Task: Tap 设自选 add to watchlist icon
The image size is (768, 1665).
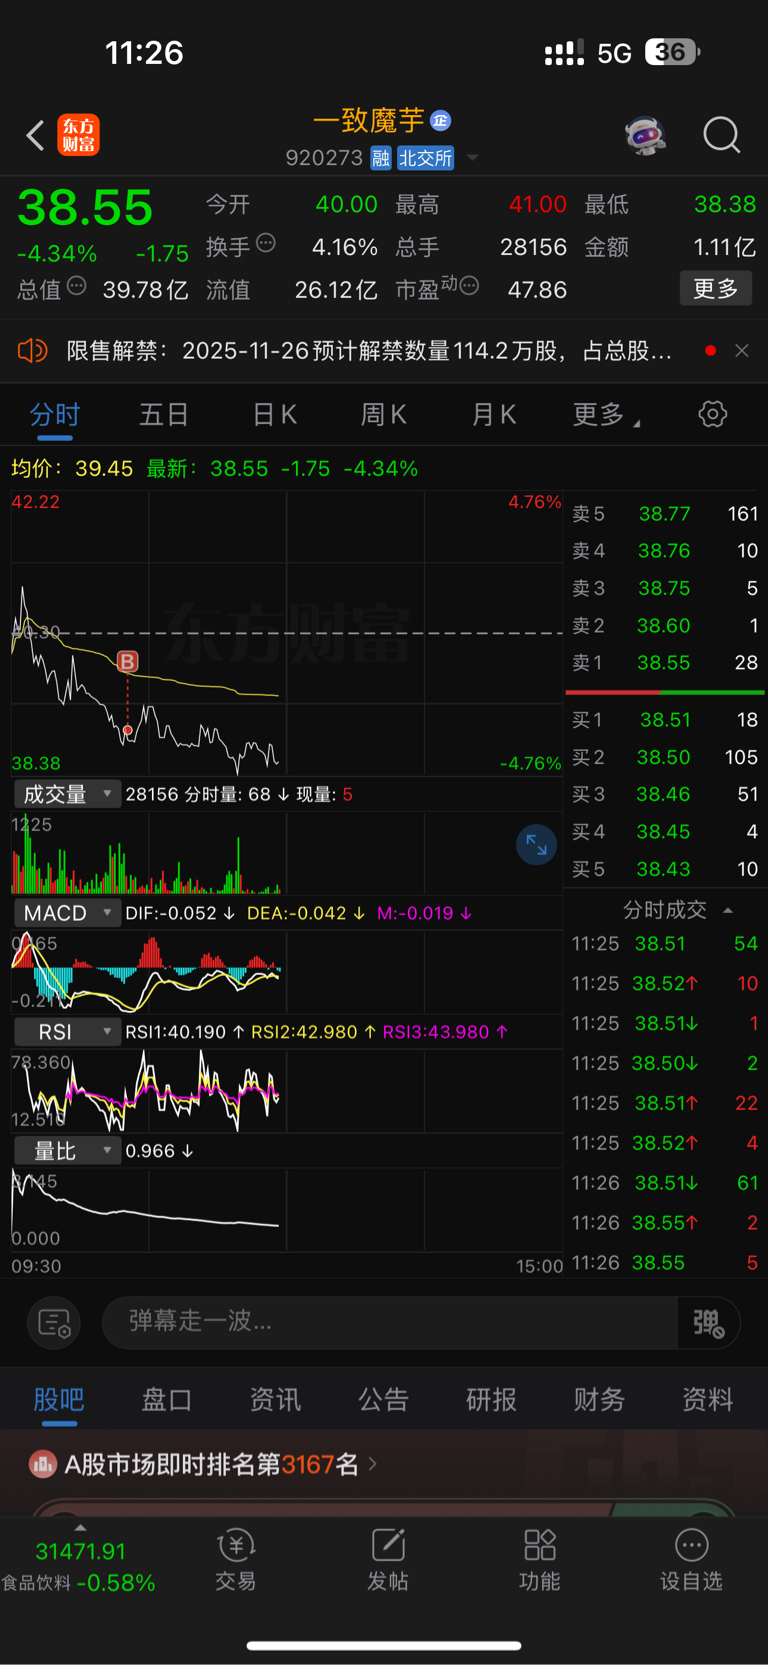Action: pos(691,1559)
